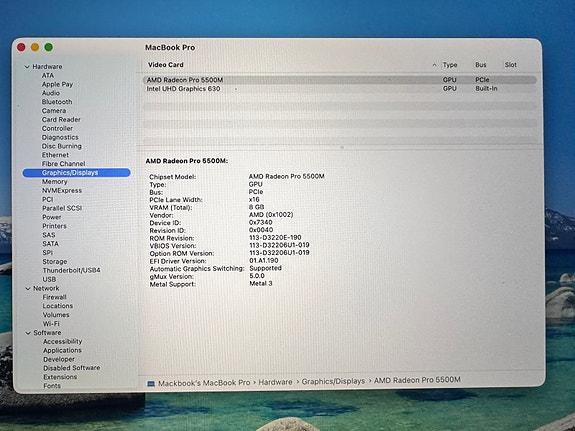
Task: Click Hardware in the bottom path bar
Action: [x=275, y=382]
